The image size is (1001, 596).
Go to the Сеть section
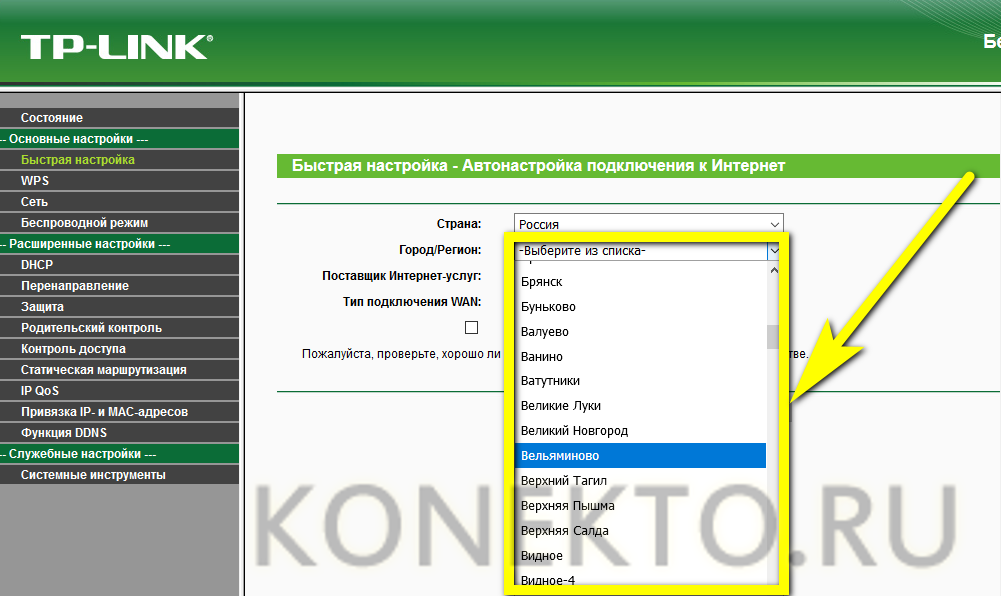click(119, 202)
